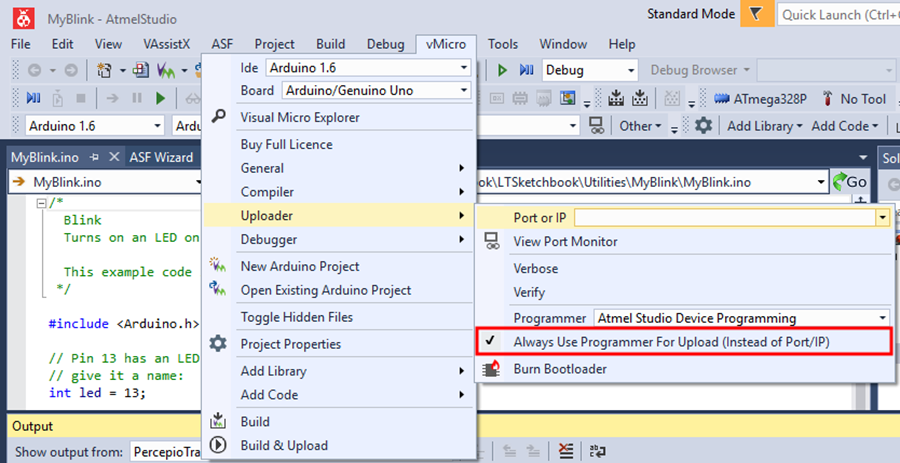Open the File menu
The image size is (900, 463).
[21, 44]
